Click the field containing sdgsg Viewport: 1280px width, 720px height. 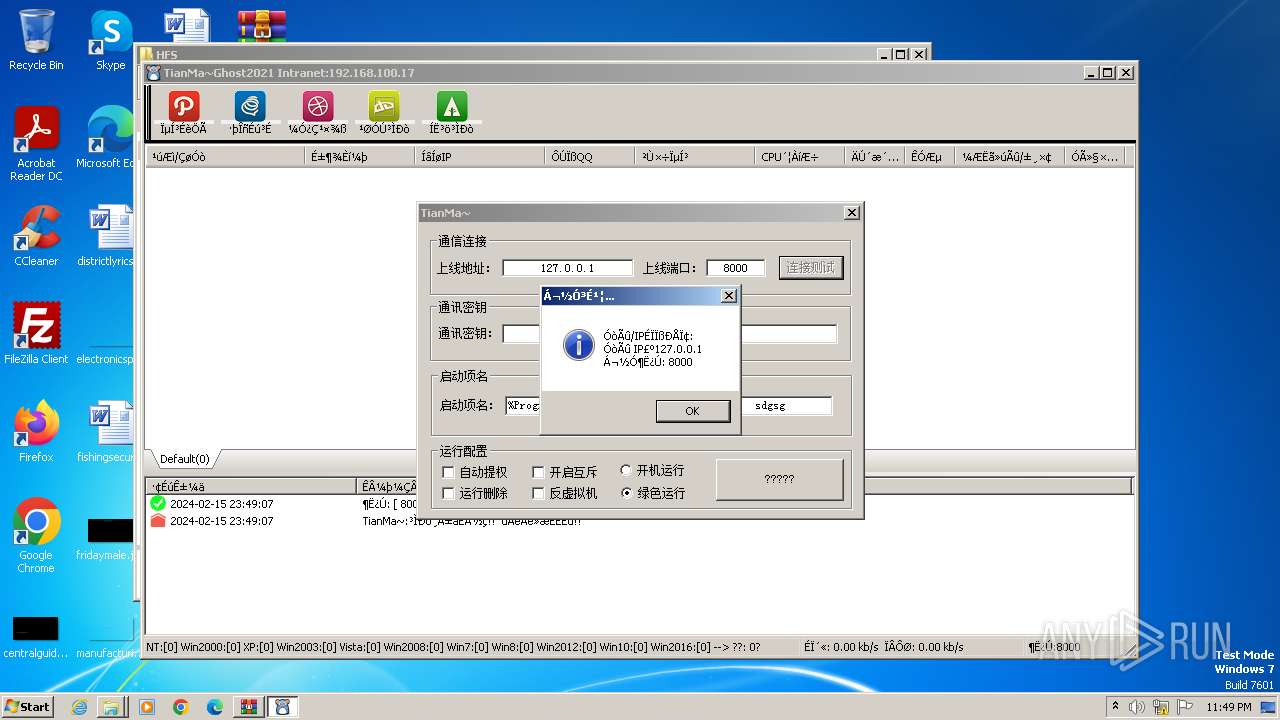click(x=786, y=405)
